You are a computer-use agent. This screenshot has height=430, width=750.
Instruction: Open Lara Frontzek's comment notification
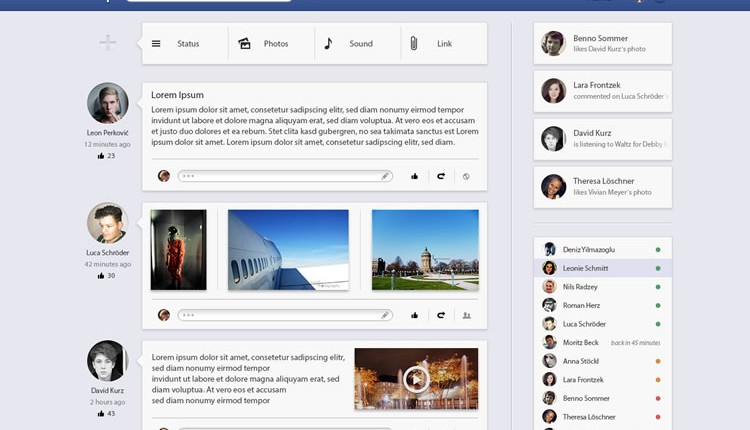point(602,91)
